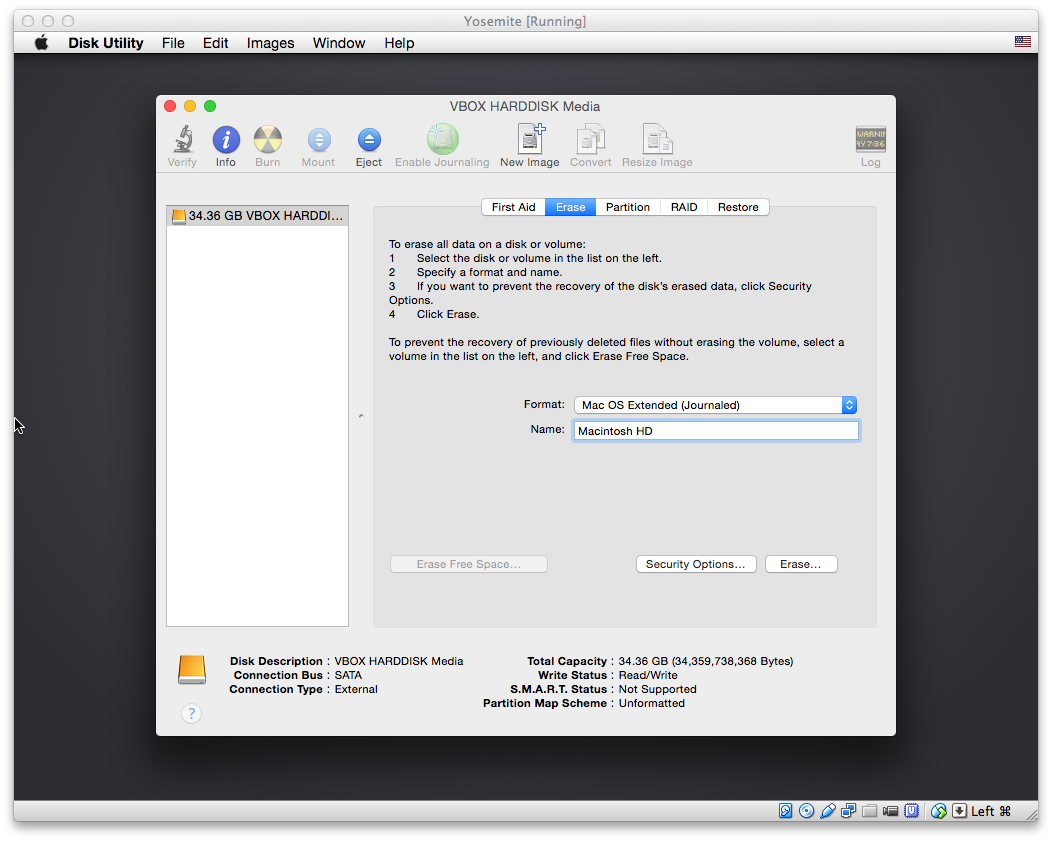Image resolution: width=1052 pixels, height=841 pixels.
Task: Click the Verify microscope icon
Action: point(182,140)
